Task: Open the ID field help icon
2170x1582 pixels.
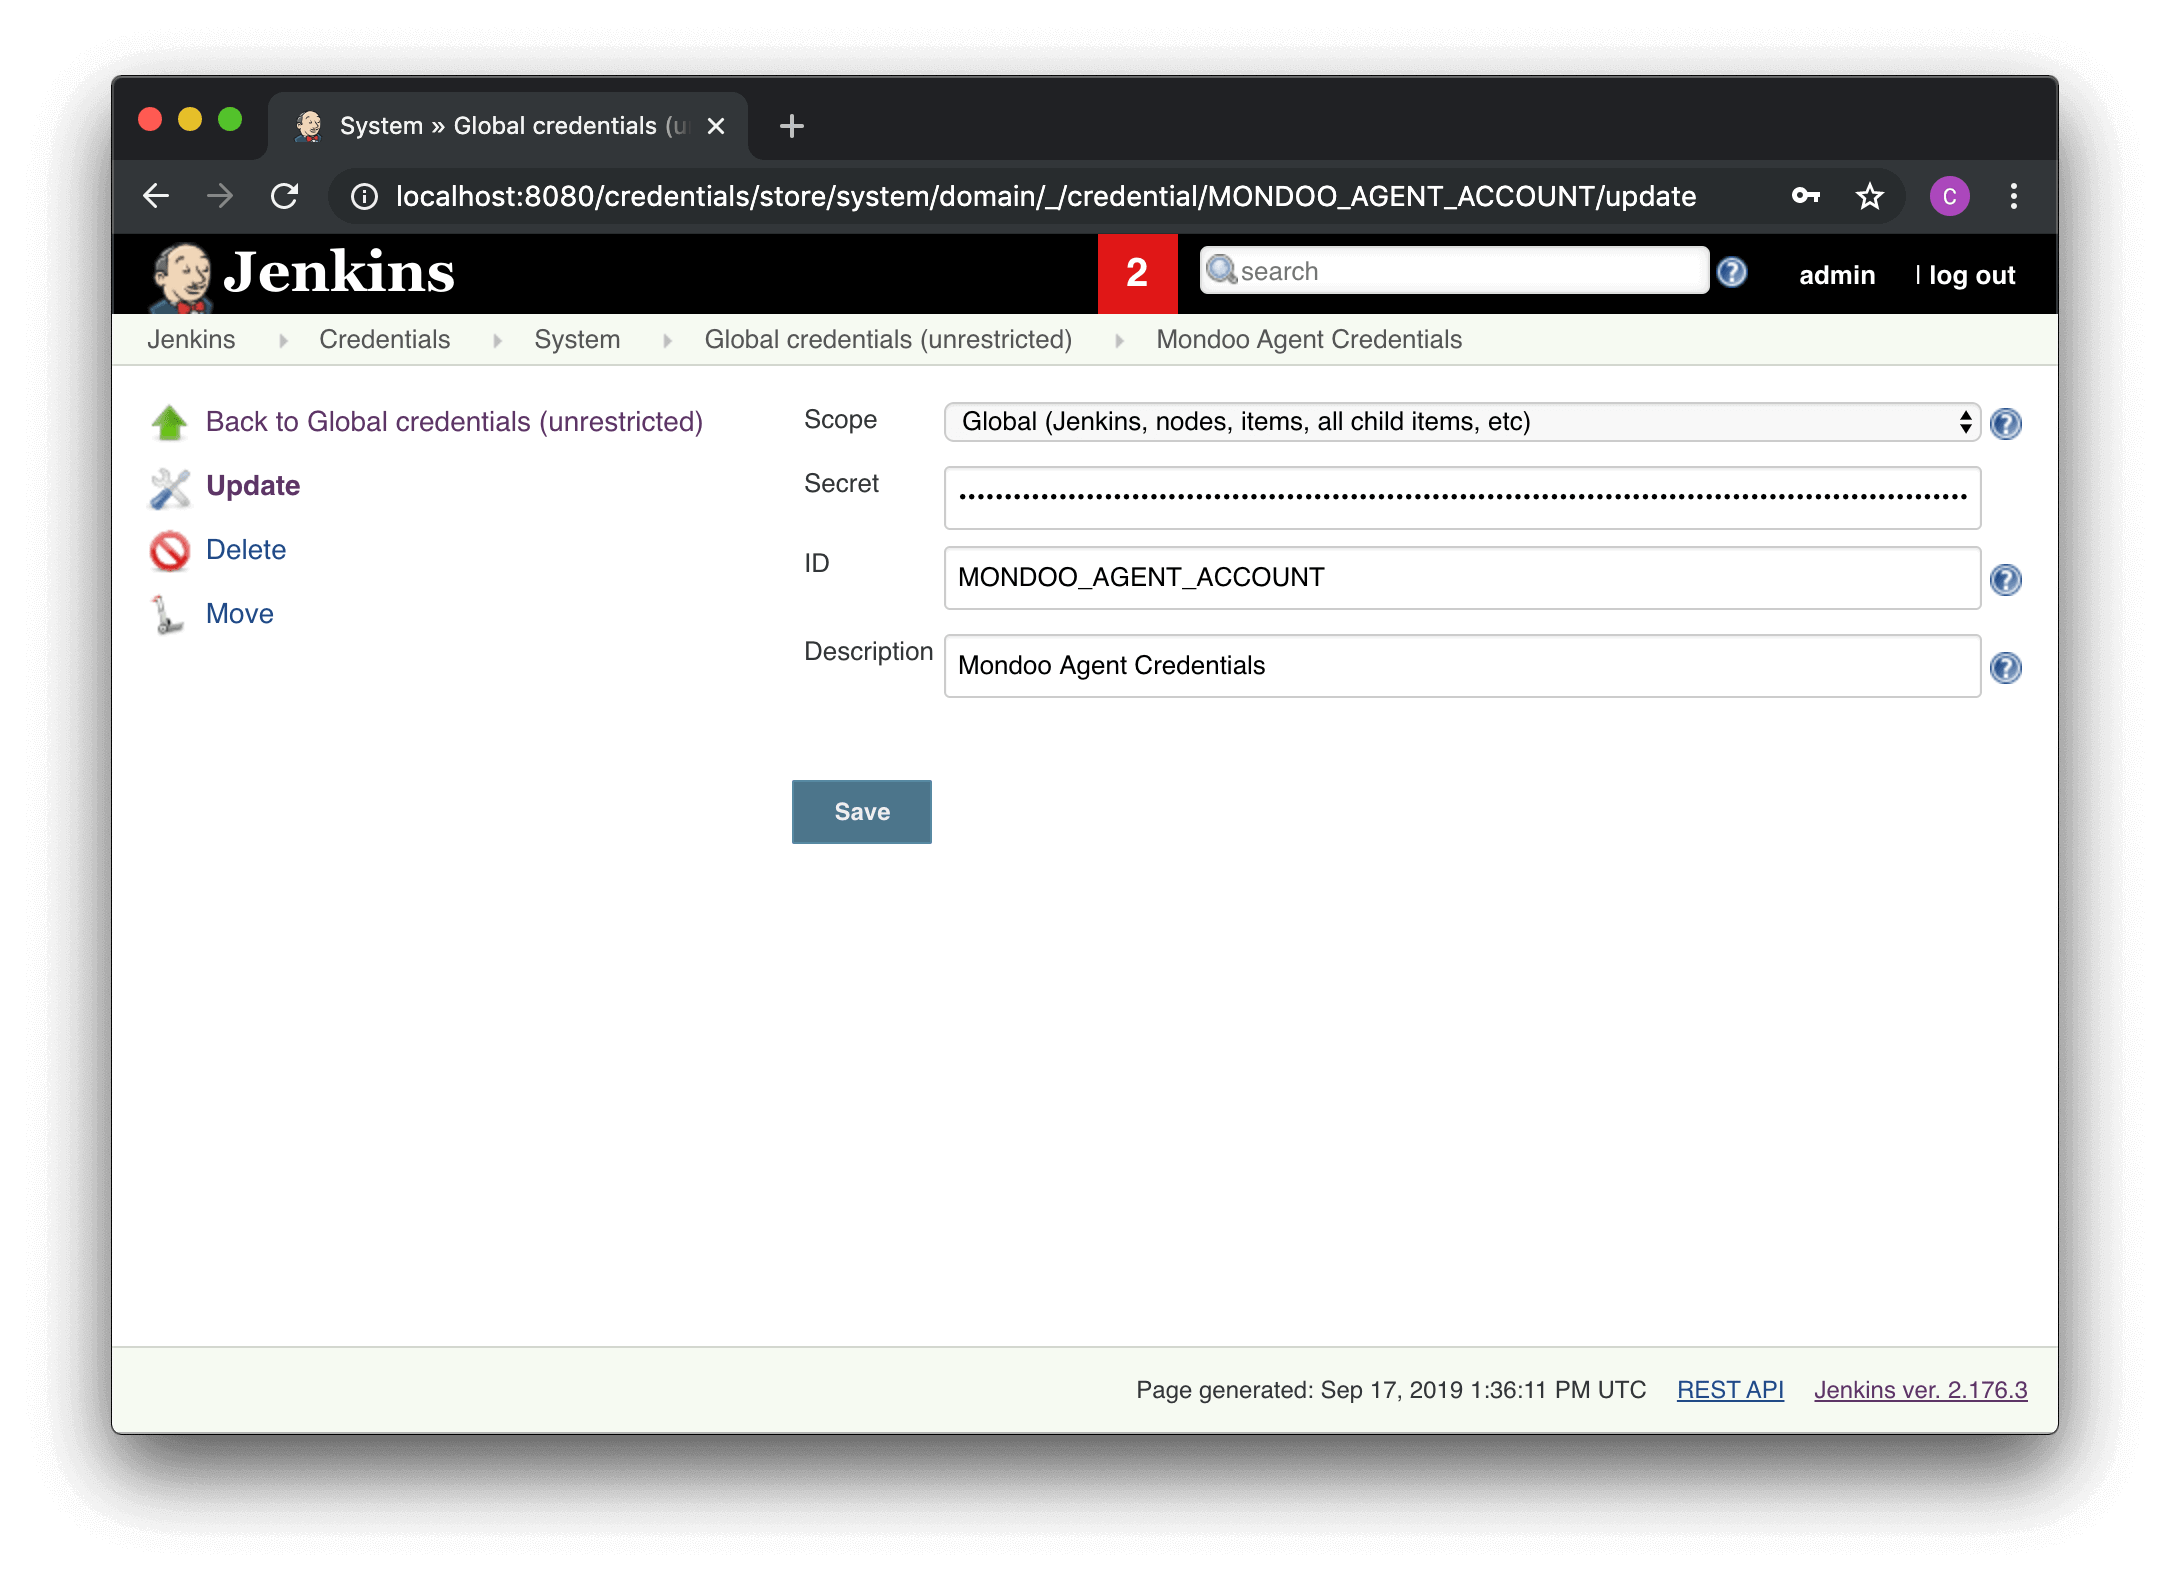Action: point(2006,580)
